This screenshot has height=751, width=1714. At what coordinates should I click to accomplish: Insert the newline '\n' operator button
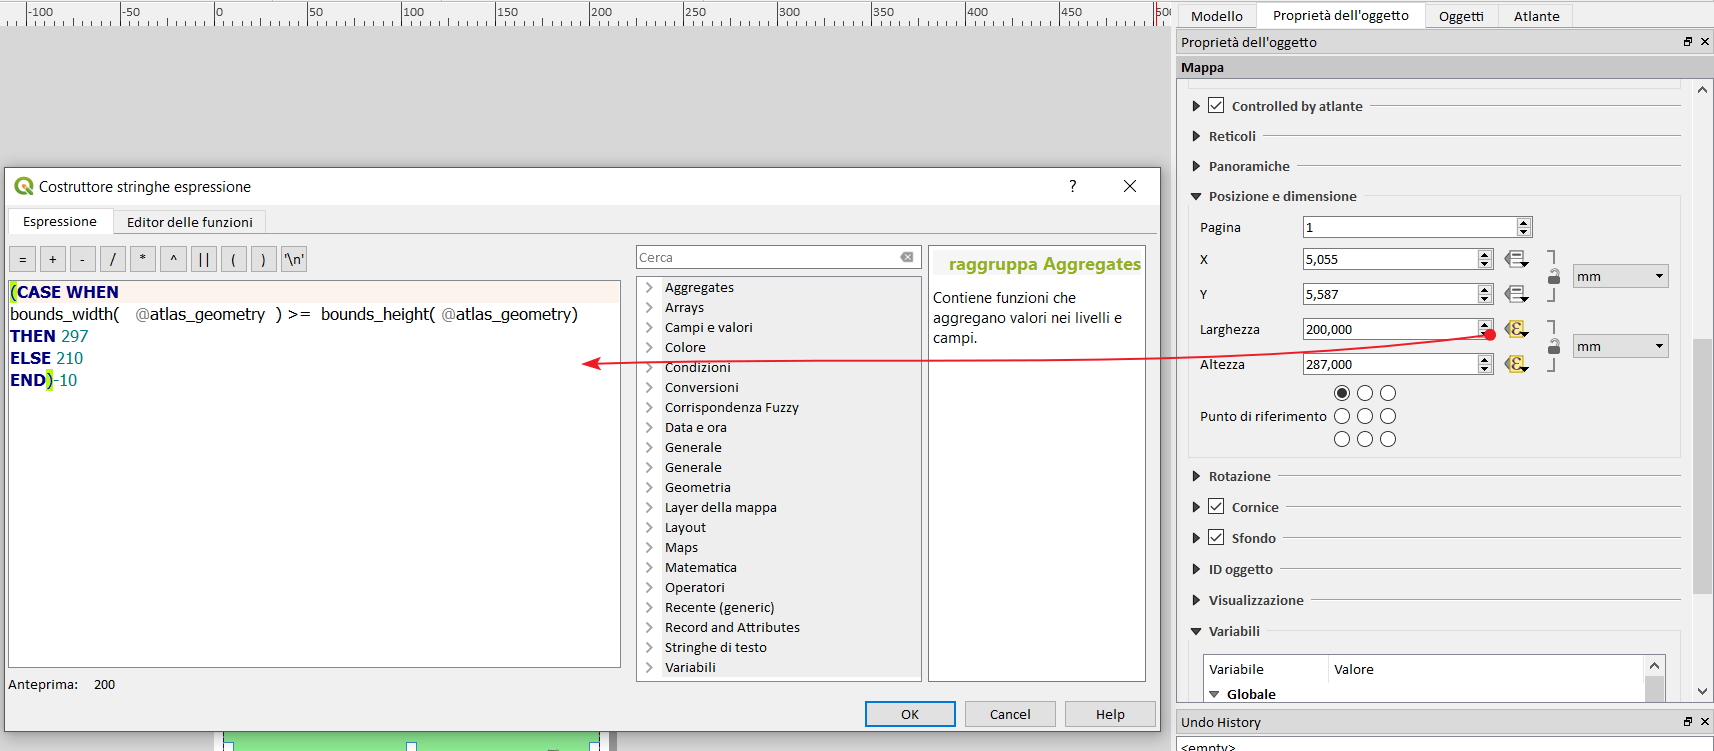tap(293, 260)
